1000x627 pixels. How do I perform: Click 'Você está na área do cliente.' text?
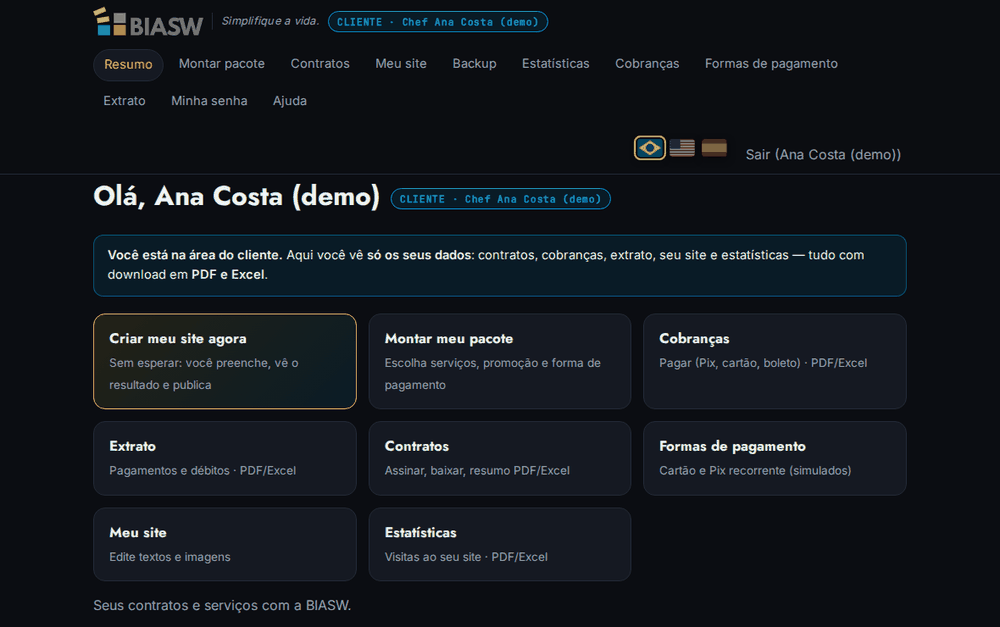[195, 255]
